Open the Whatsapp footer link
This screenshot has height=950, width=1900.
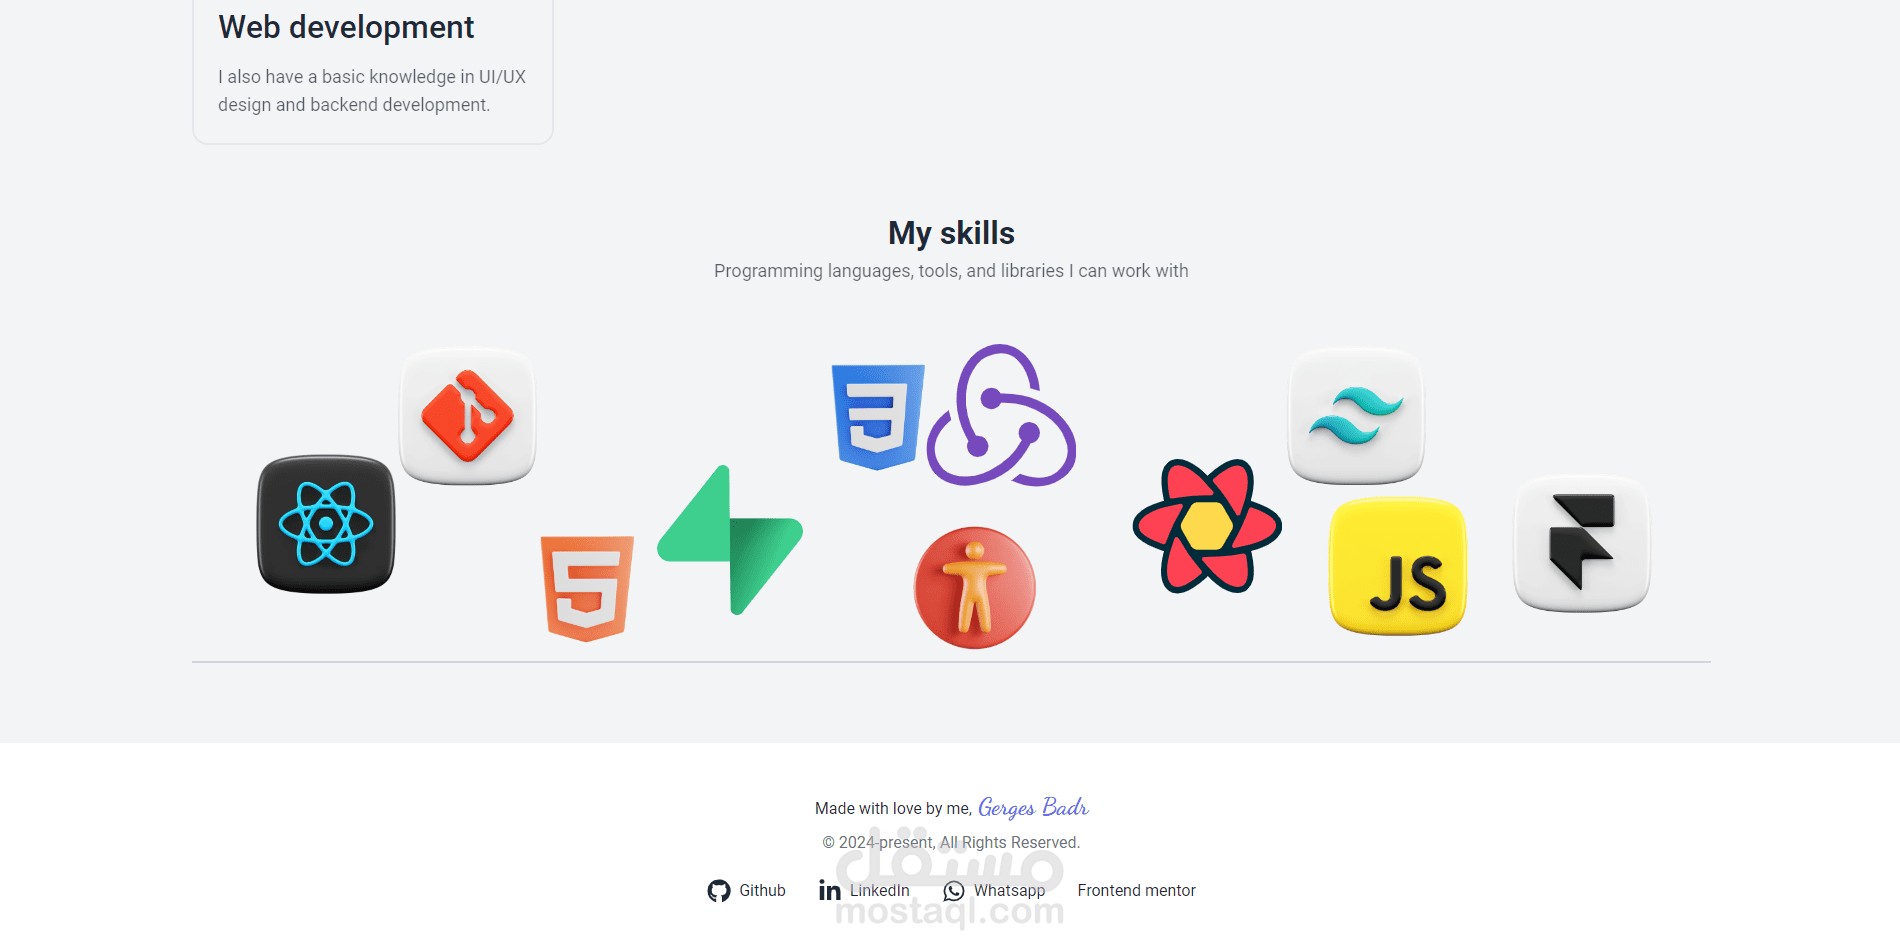pos(994,891)
